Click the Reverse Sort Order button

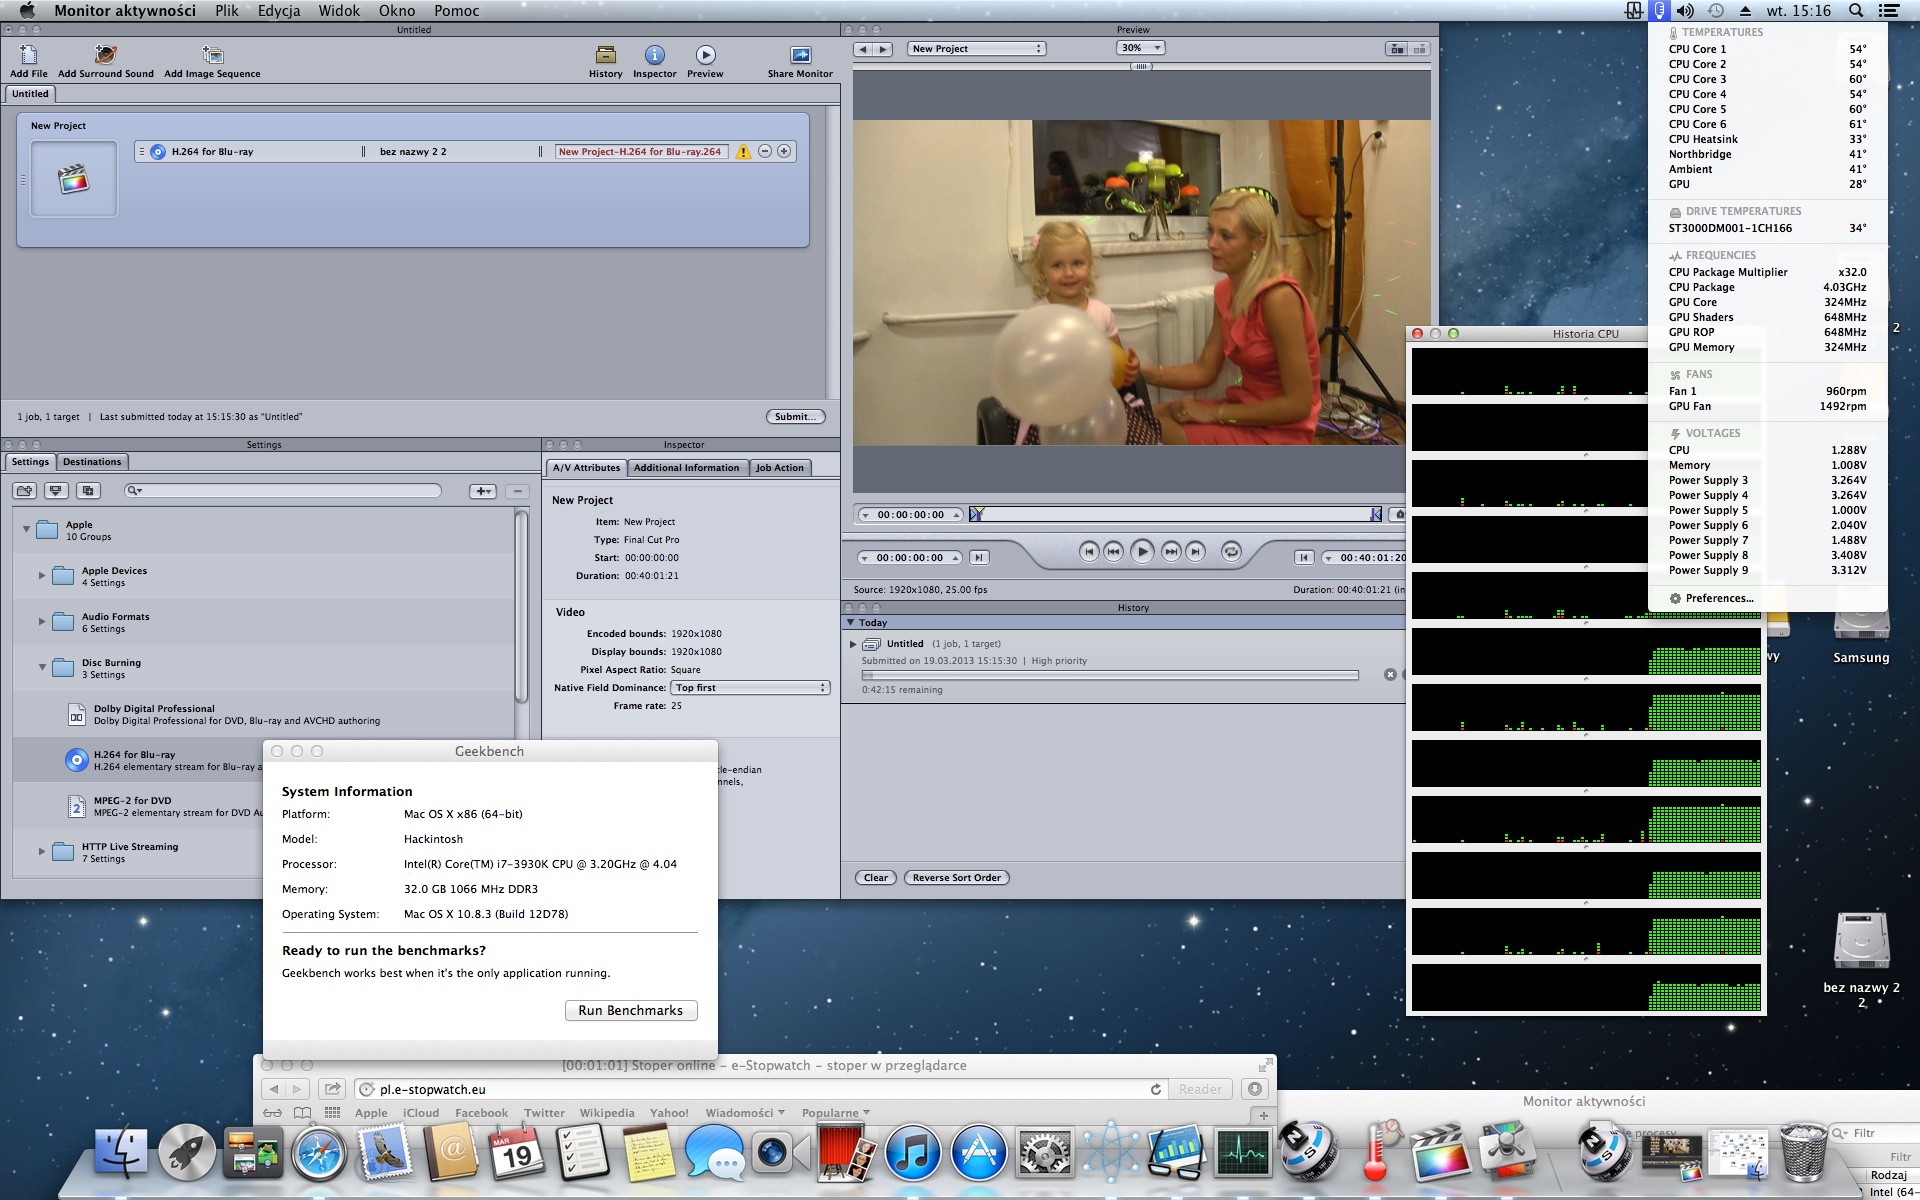[957, 878]
